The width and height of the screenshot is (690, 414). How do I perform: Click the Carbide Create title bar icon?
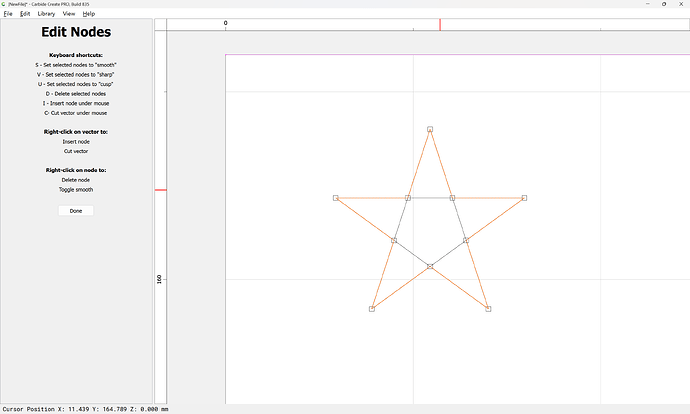tap(4, 4)
